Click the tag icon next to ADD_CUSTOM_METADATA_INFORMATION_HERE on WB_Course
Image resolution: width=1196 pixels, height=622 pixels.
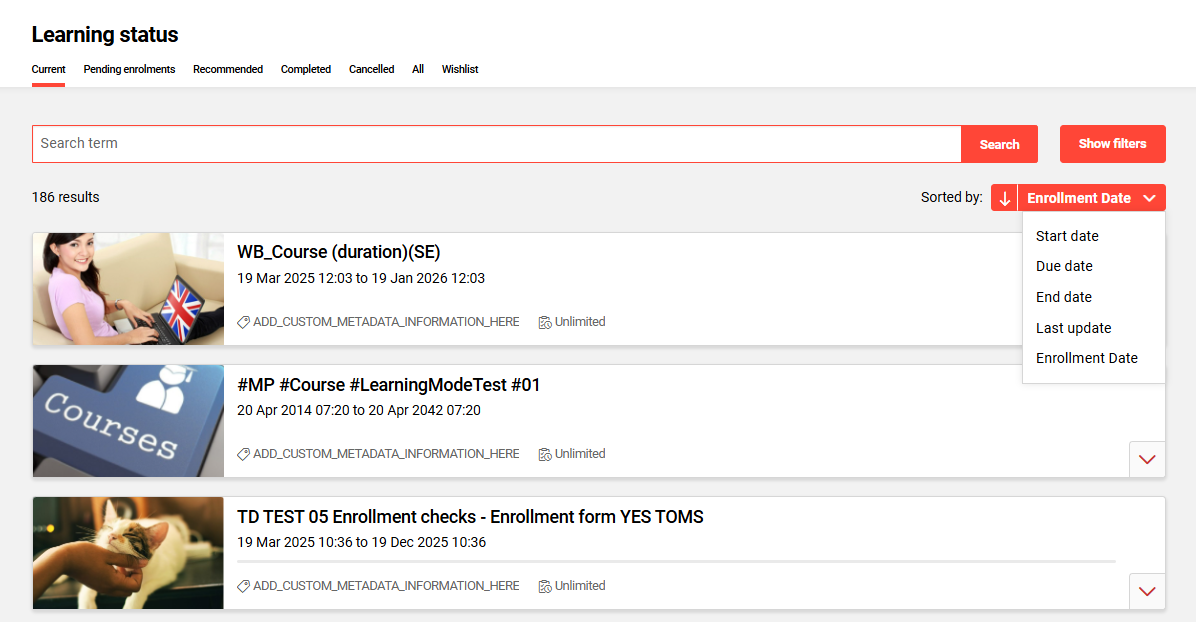point(243,322)
